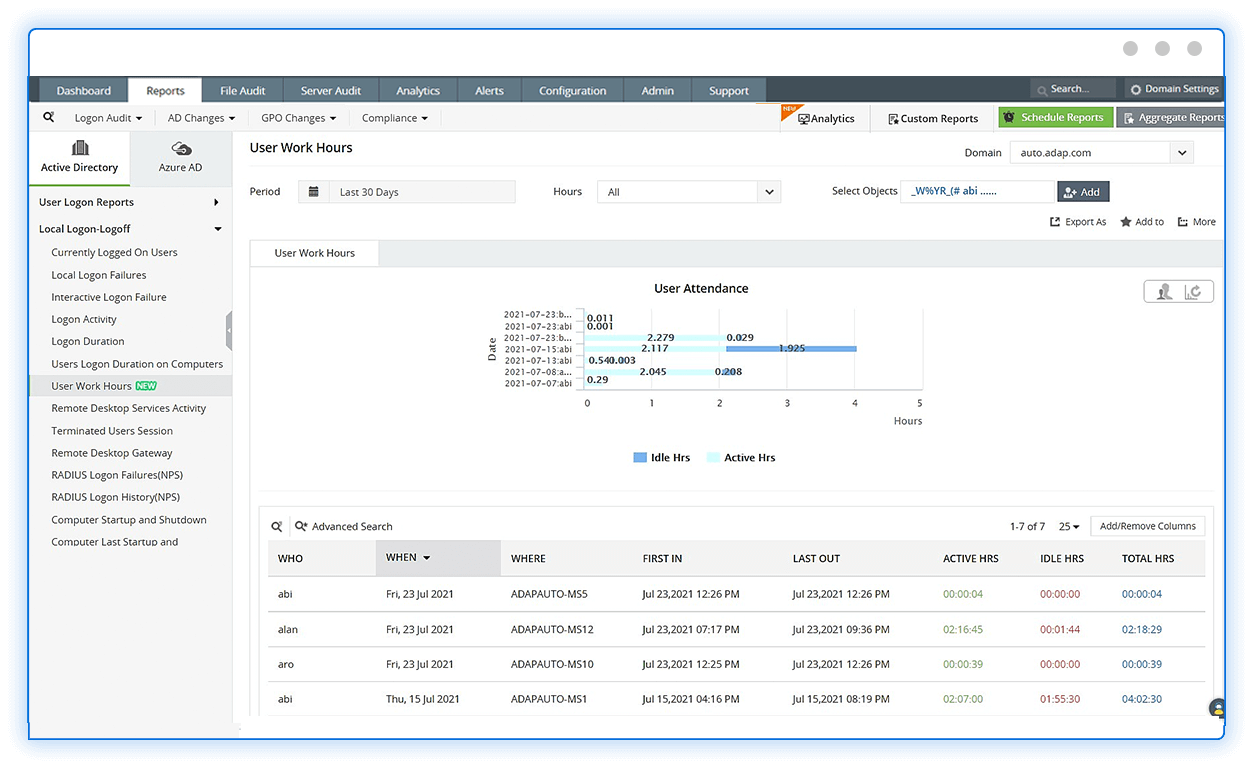This screenshot has height=768, width=1253.
Task: Open the Server Audit tab
Action: (x=331, y=90)
